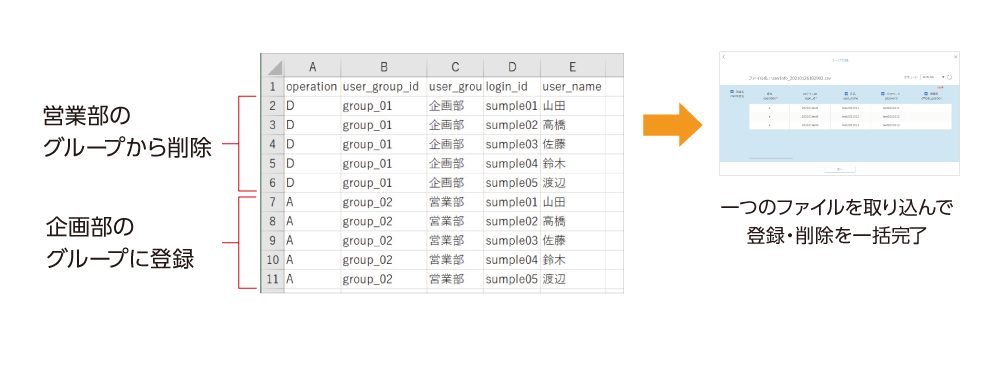
Task: Click the operation header cell A1
Action: 312,86
